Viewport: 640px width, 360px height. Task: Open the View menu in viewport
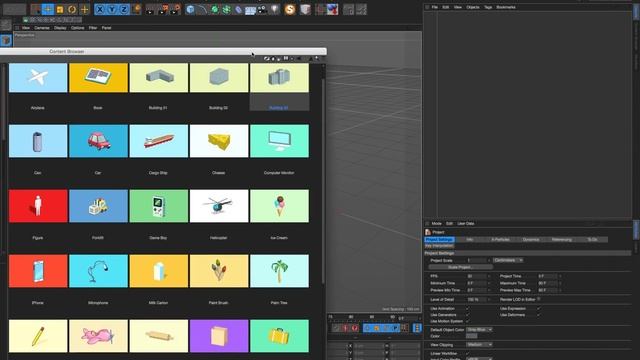26,28
